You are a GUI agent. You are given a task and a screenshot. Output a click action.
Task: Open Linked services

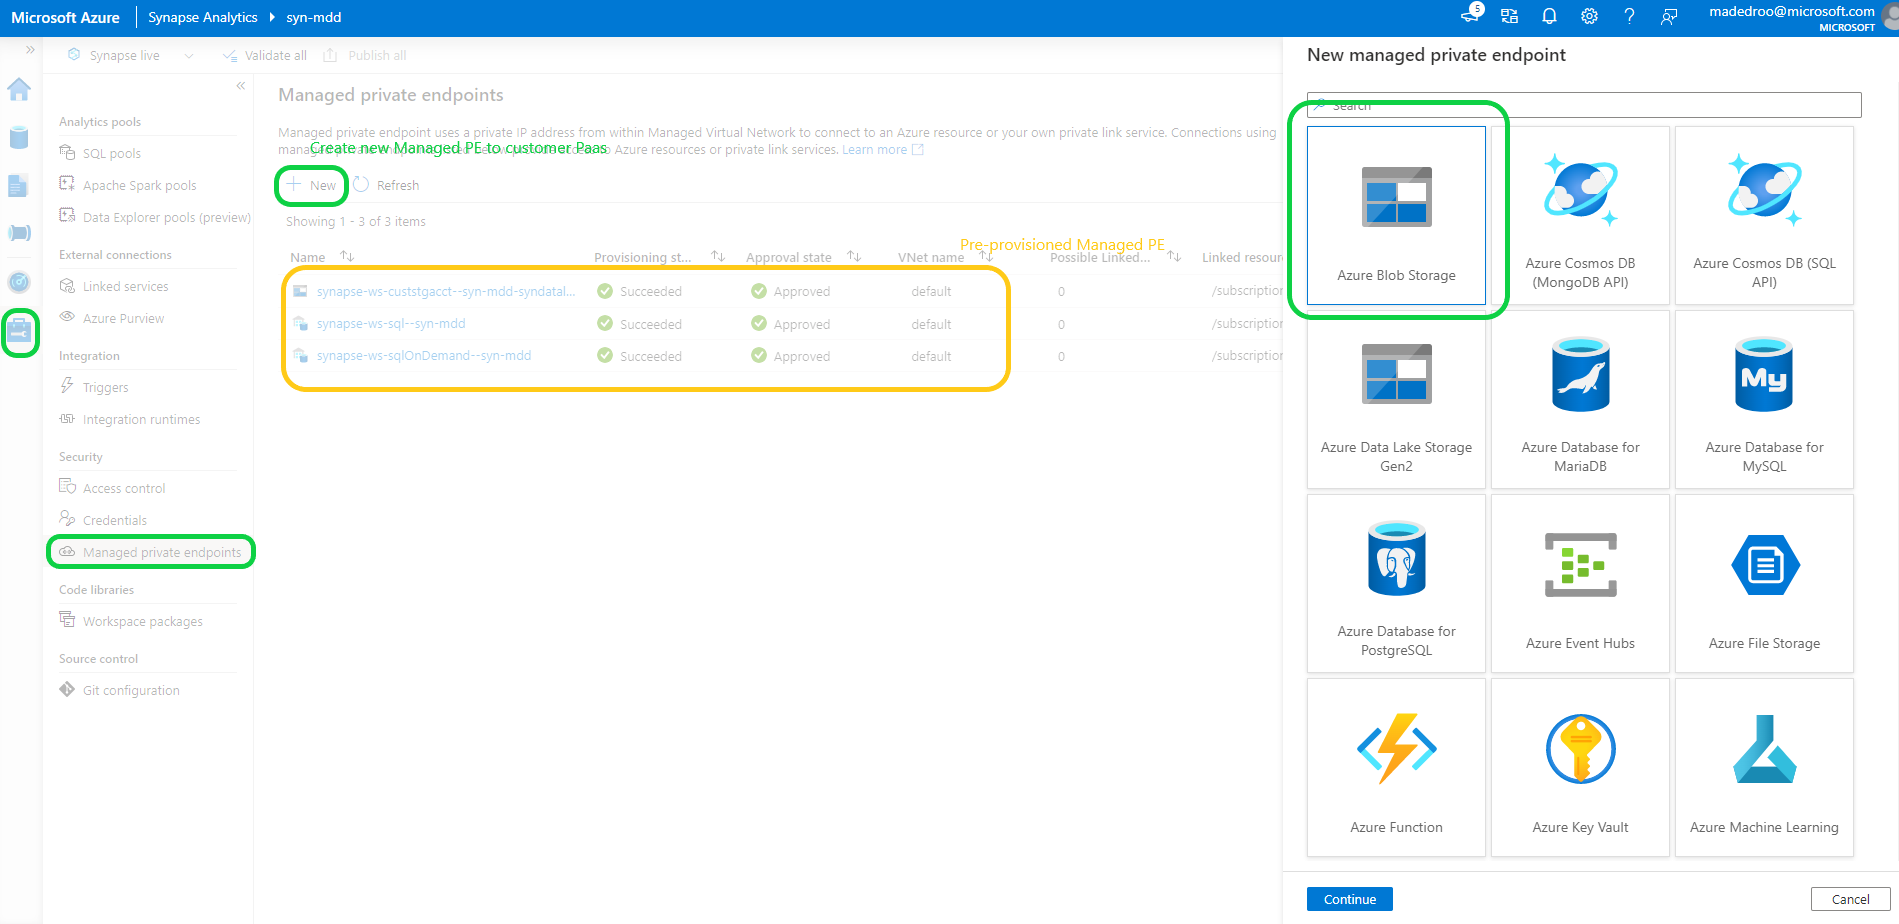[x=125, y=286]
